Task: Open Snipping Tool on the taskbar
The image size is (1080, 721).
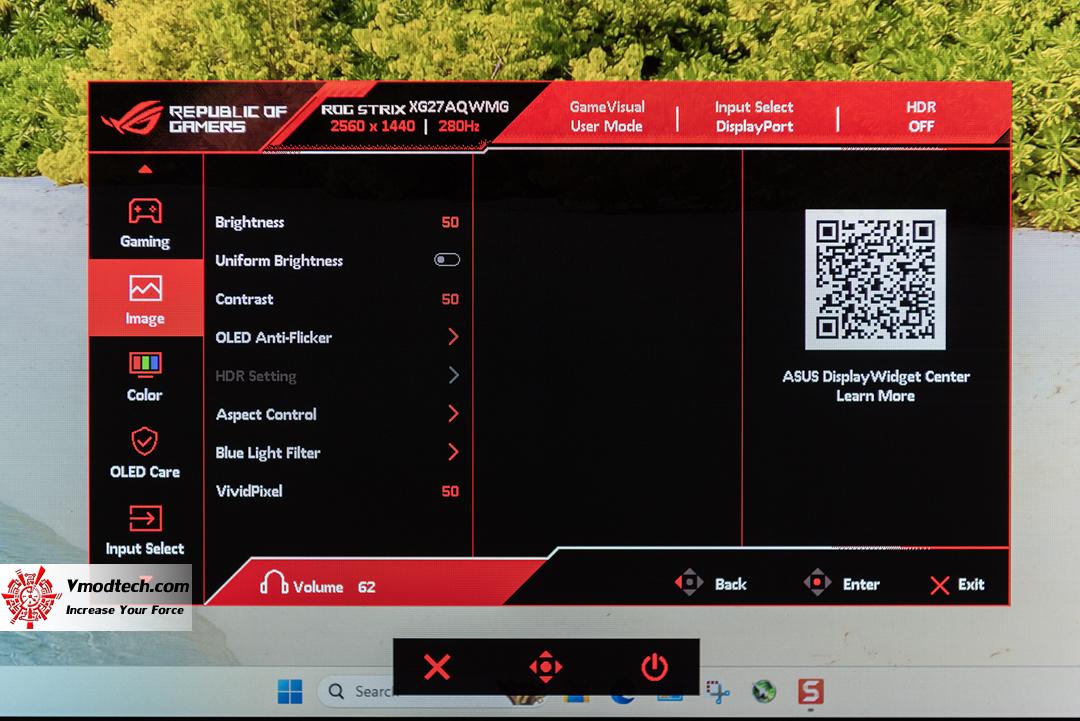Action: [718, 691]
